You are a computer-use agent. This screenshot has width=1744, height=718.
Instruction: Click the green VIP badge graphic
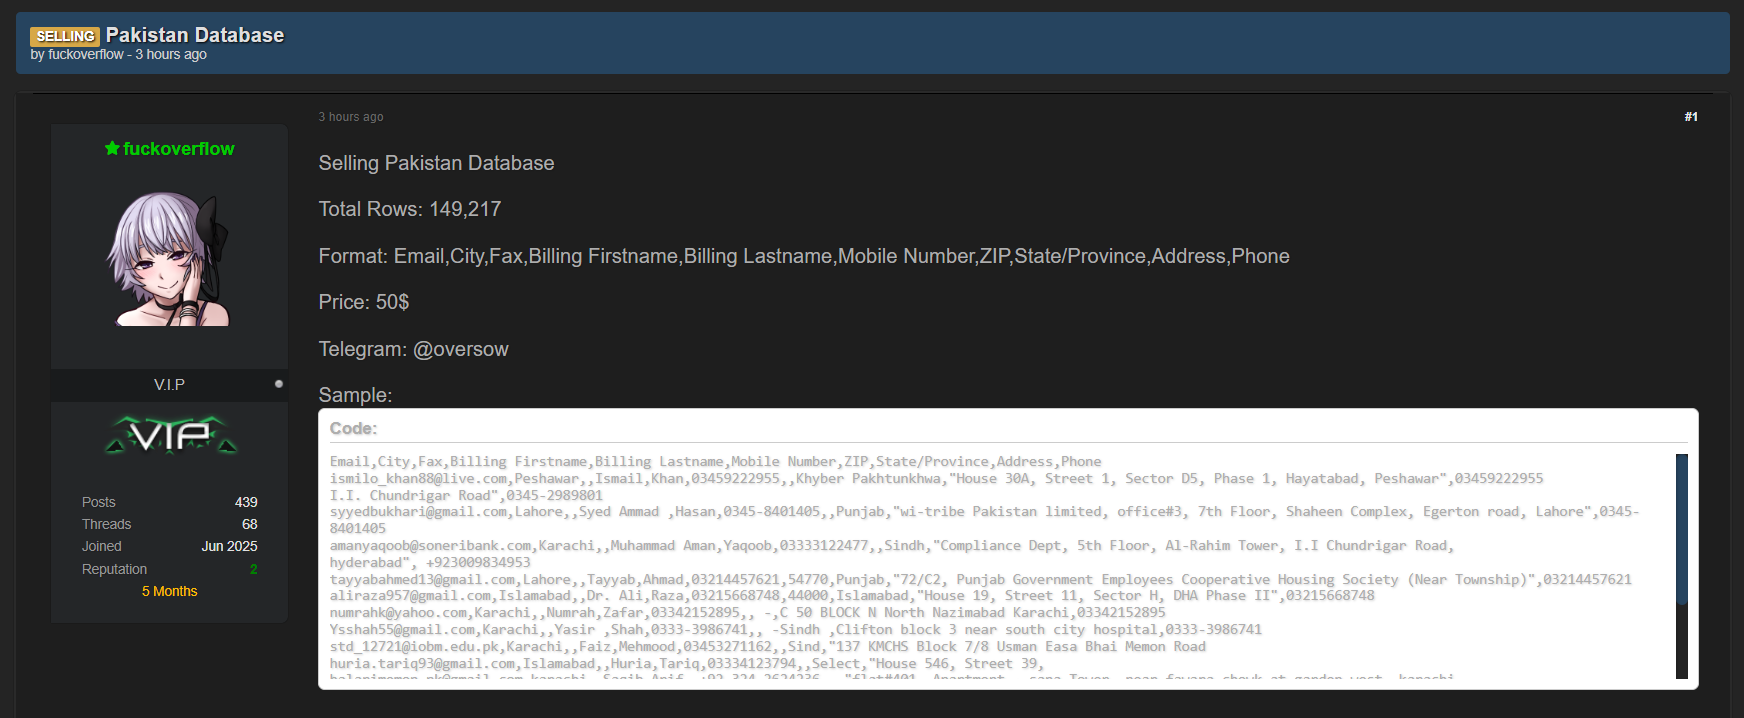tap(170, 435)
